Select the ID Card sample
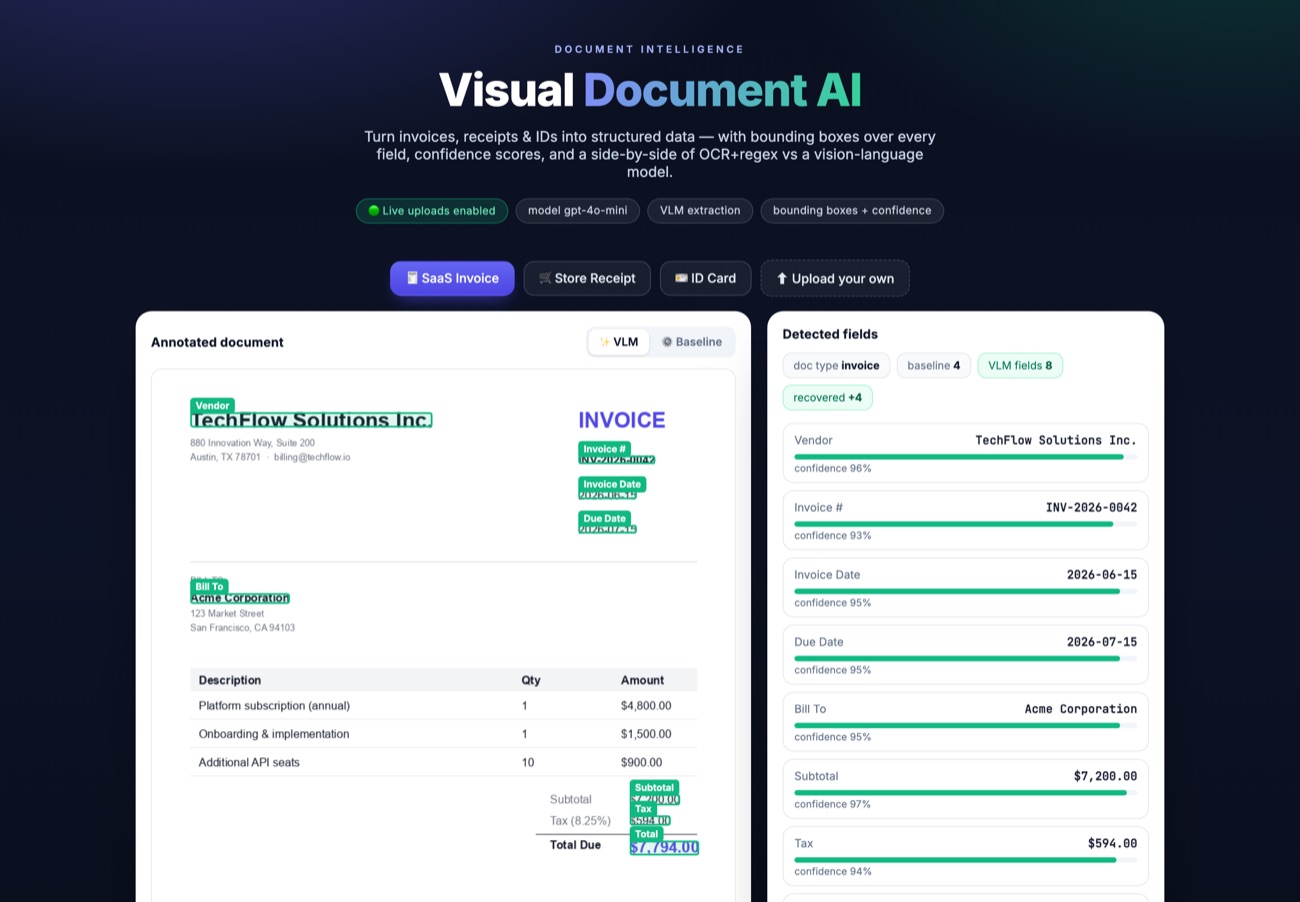1300x902 pixels. tap(705, 278)
